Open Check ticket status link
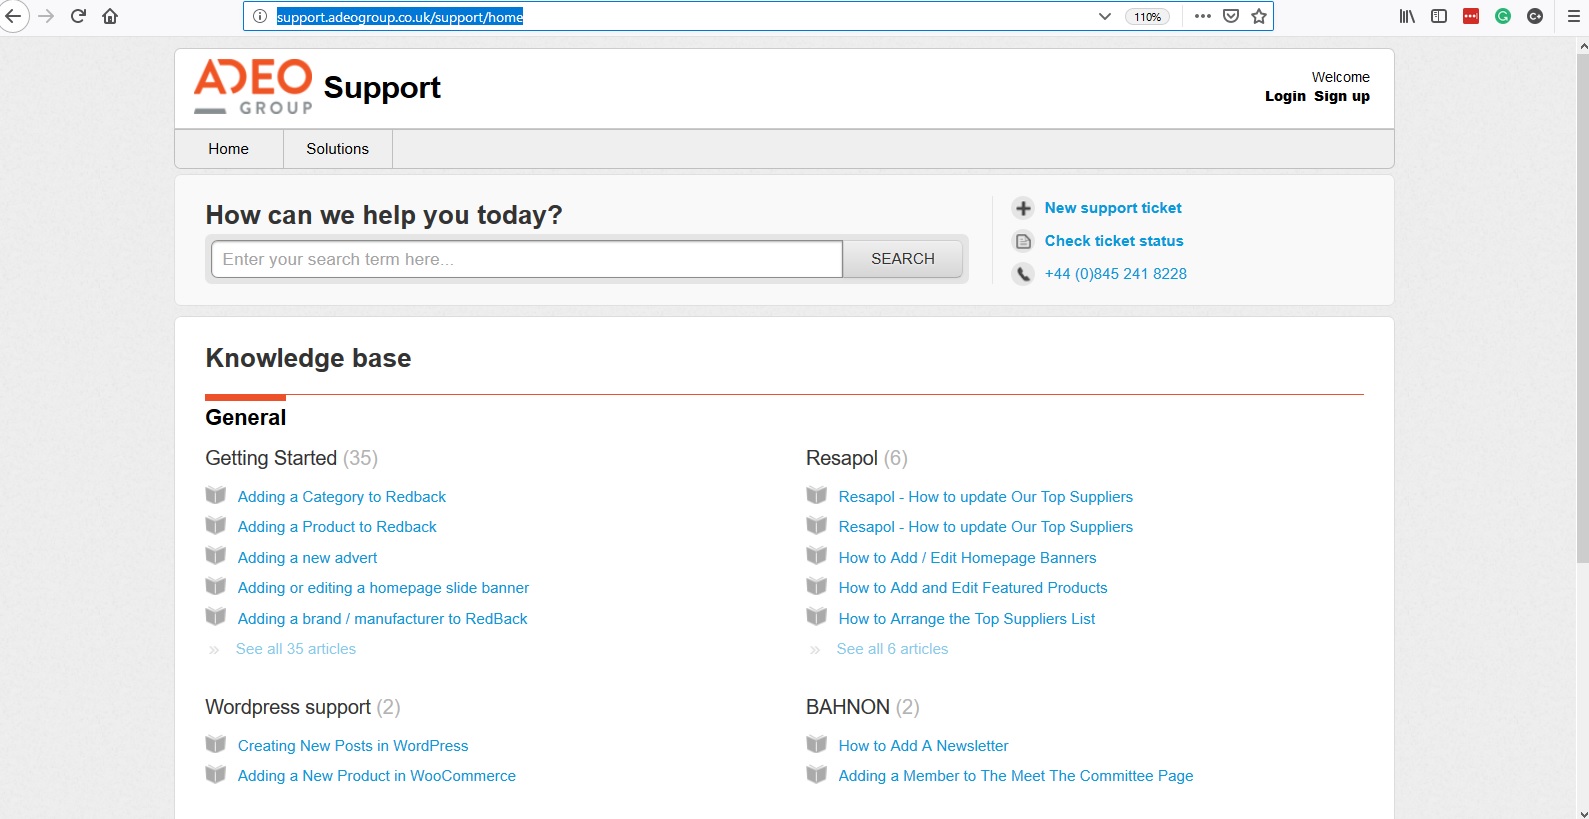The height and width of the screenshot is (819, 1589). (x=1114, y=241)
